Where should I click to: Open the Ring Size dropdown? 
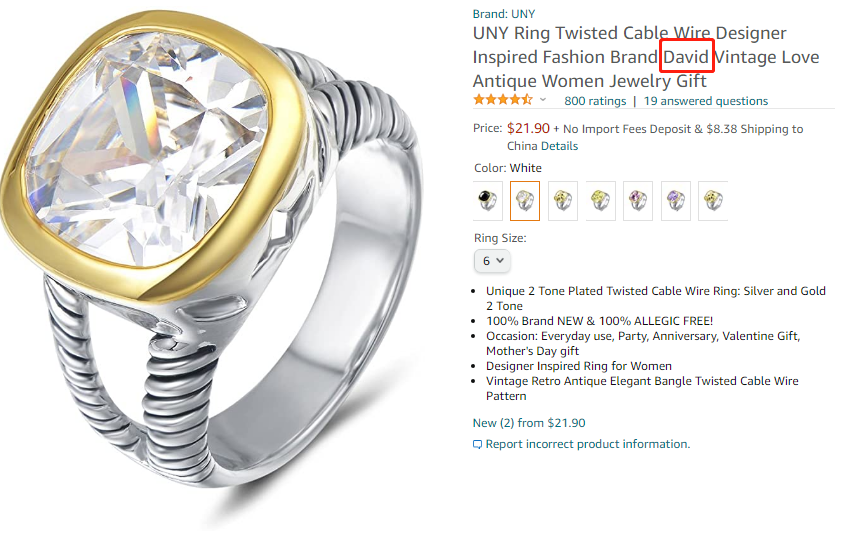[x=492, y=261]
